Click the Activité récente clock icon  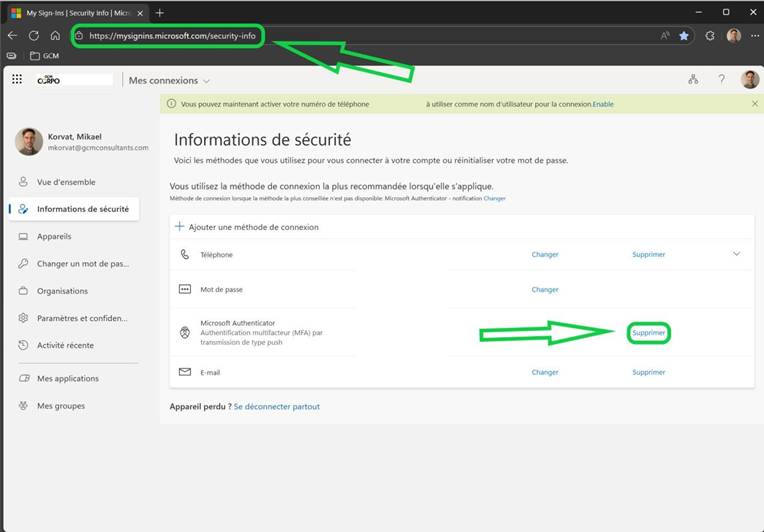click(23, 345)
